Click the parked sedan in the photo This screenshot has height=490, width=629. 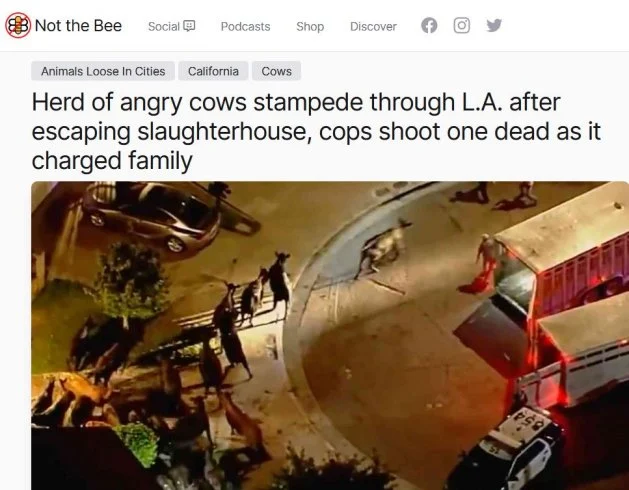[x=152, y=216]
